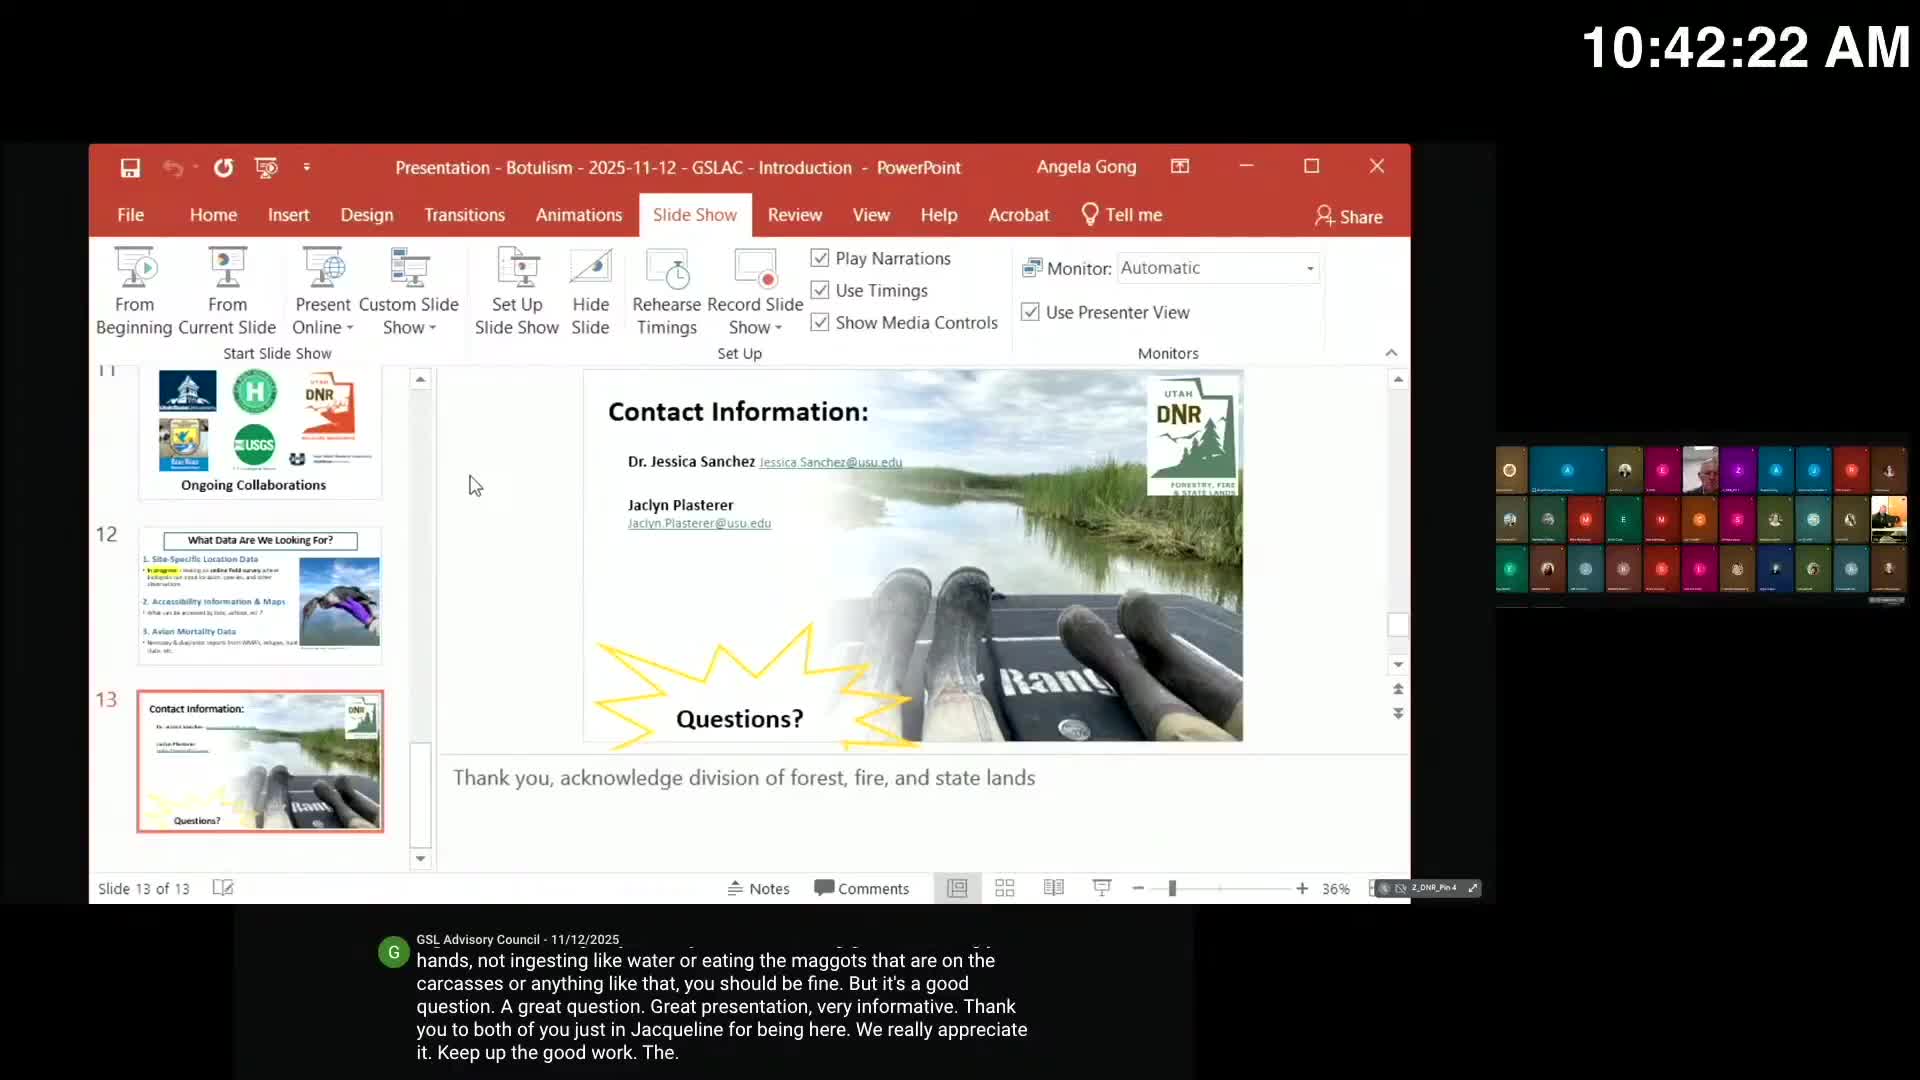This screenshot has width=1920, height=1080.
Task: Click the Share button
Action: point(1348,216)
